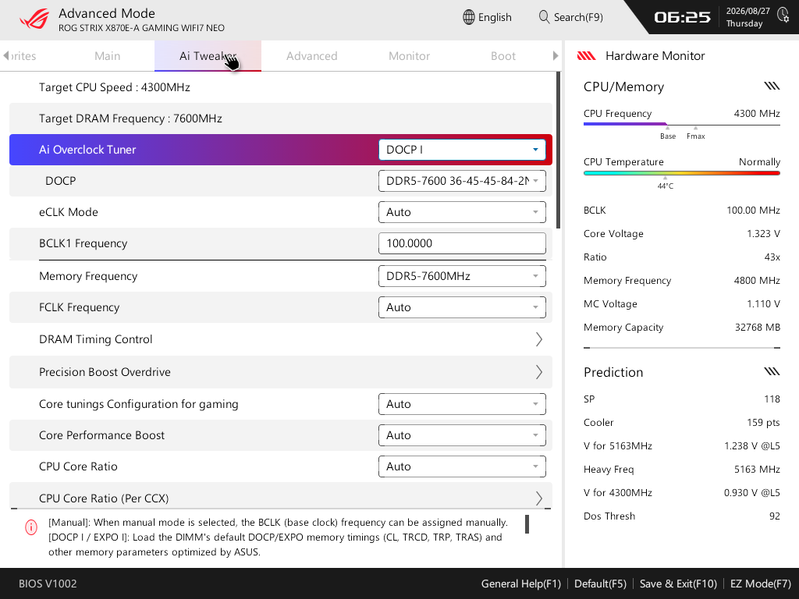Switch to EZ Mode(F7)

coord(760,584)
